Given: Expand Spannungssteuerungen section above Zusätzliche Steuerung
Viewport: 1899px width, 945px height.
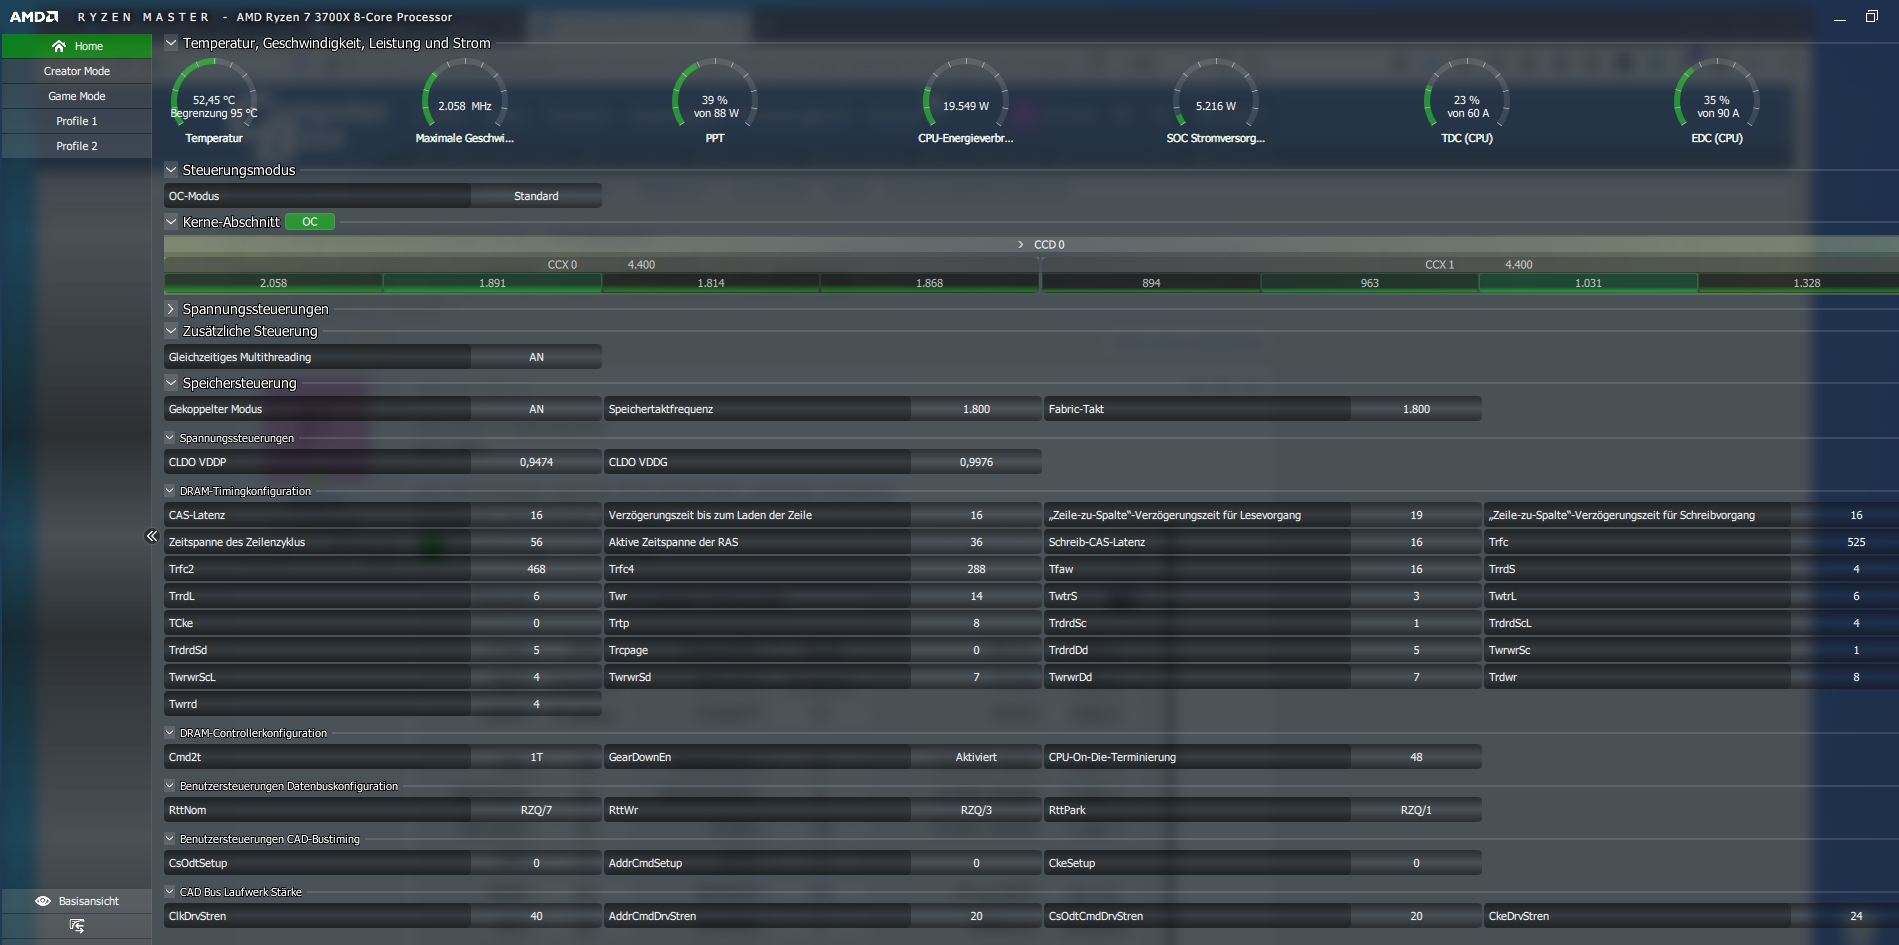Looking at the screenshot, I should [171, 309].
